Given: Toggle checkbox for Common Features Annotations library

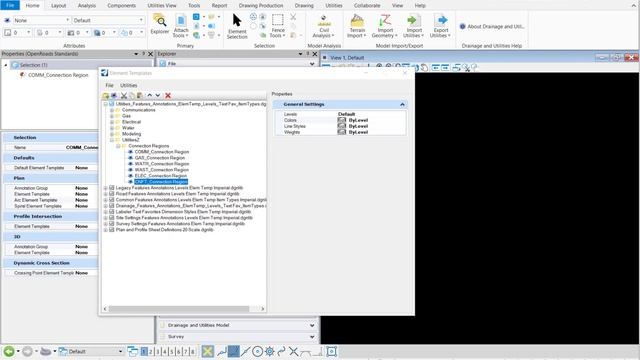Looking at the screenshot, I should pyautogui.click(x=111, y=200).
